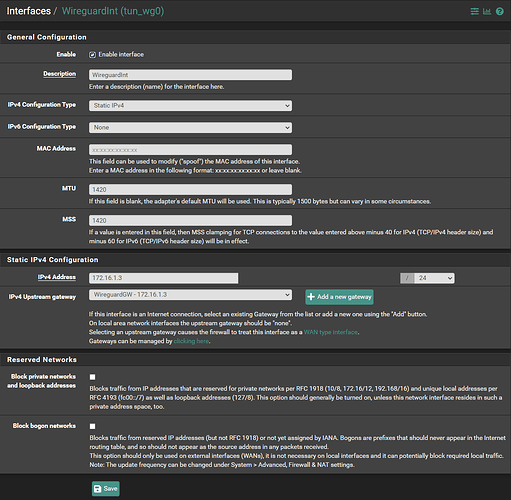Follow the WAN type interface link
Viewport: 511px width, 500px height.
[331, 332]
